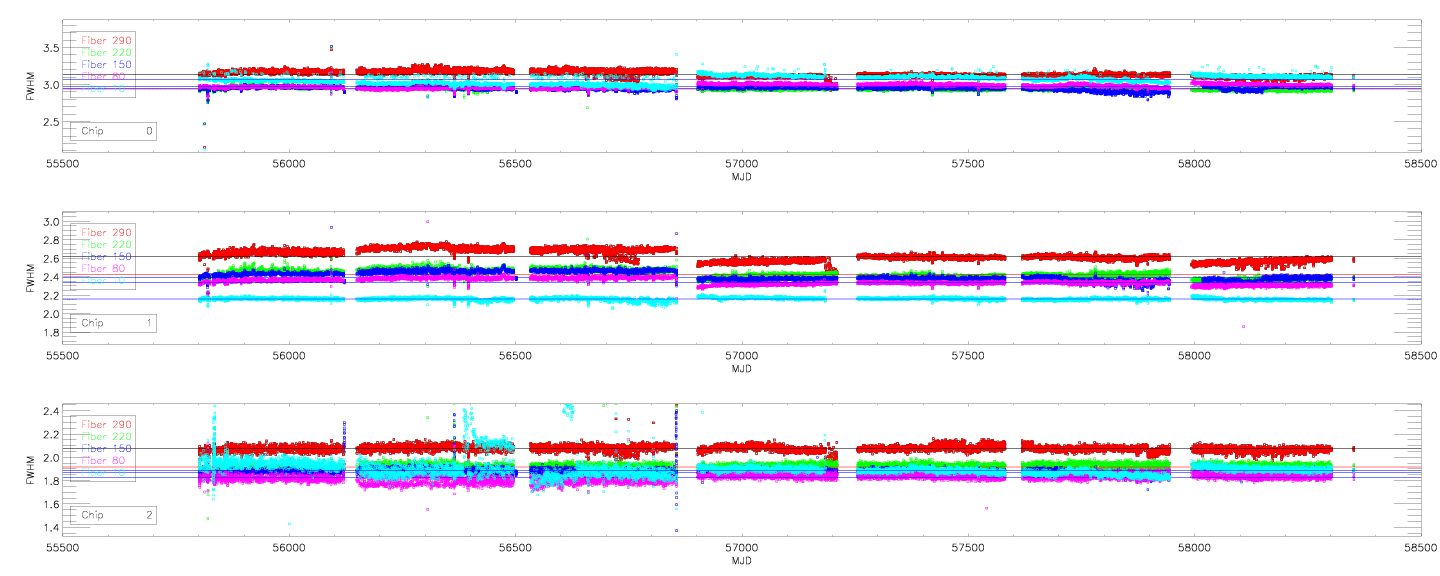
Task: Click the 2.8 y-axis tick label in middle plot
Action: pos(50,240)
